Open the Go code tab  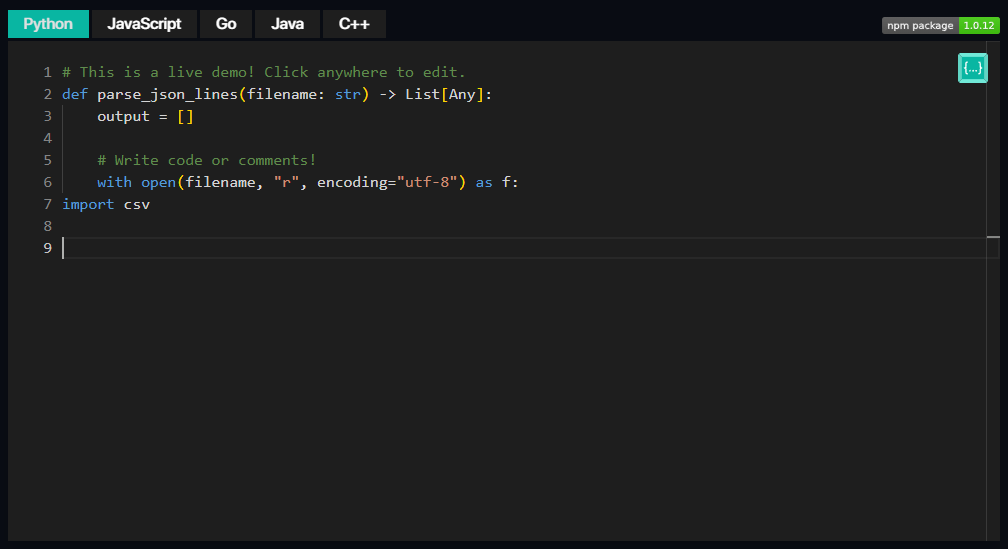point(226,24)
